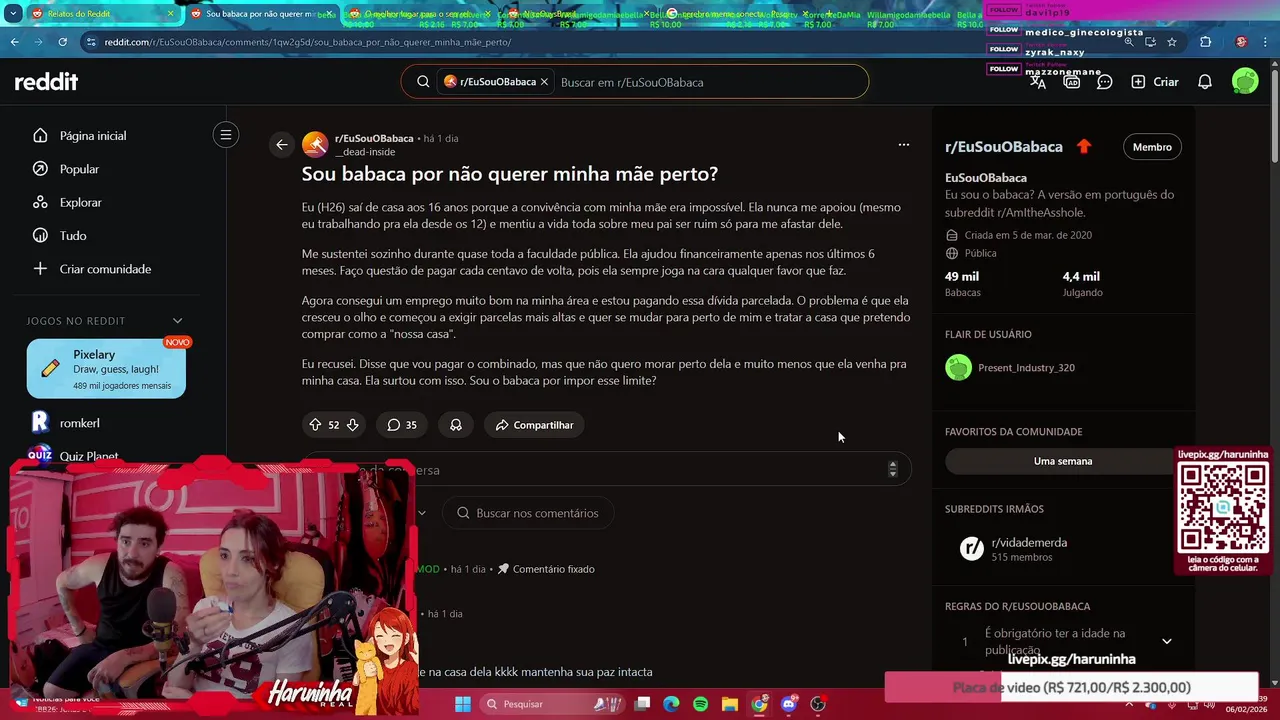
Task: Collapse the left navigation hamburger button
Action: click(226, 135)
